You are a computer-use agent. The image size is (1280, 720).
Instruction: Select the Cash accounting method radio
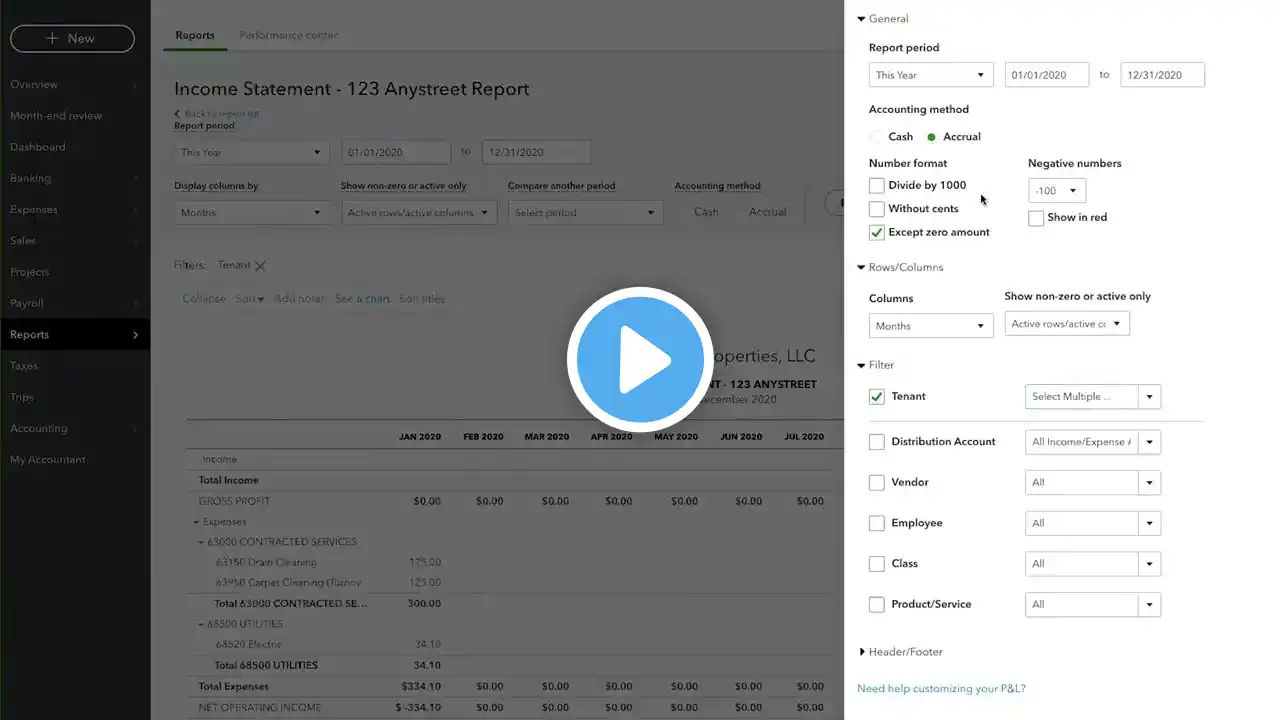[877, 137]
